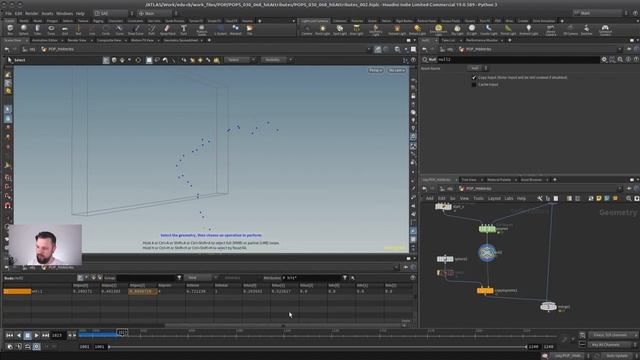The image size is (640, 360).
Task: Click the Area Light shelf tool
Action: coord(356,29)
